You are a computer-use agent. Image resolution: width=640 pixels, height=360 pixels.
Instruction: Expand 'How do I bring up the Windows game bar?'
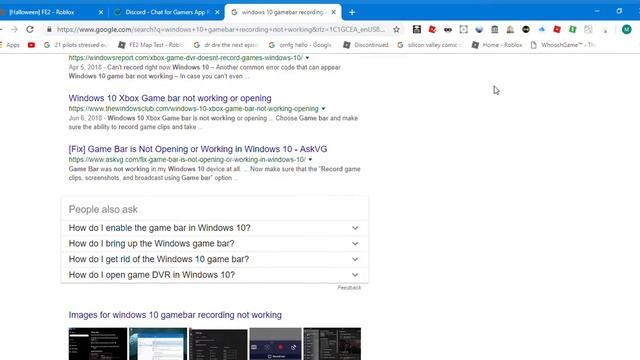(215, 244)
